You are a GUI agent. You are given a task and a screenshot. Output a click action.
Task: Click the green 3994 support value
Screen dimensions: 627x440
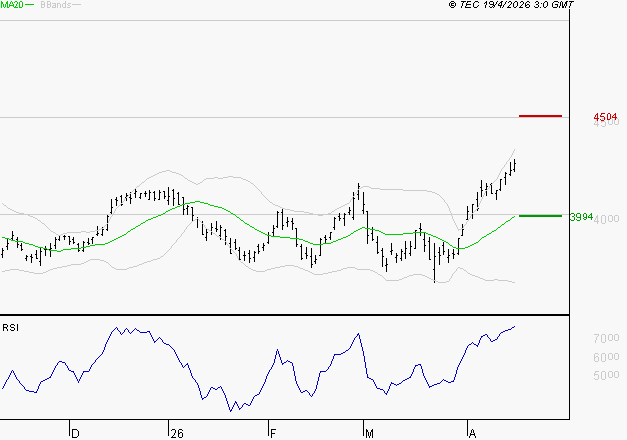click(581, 217)
